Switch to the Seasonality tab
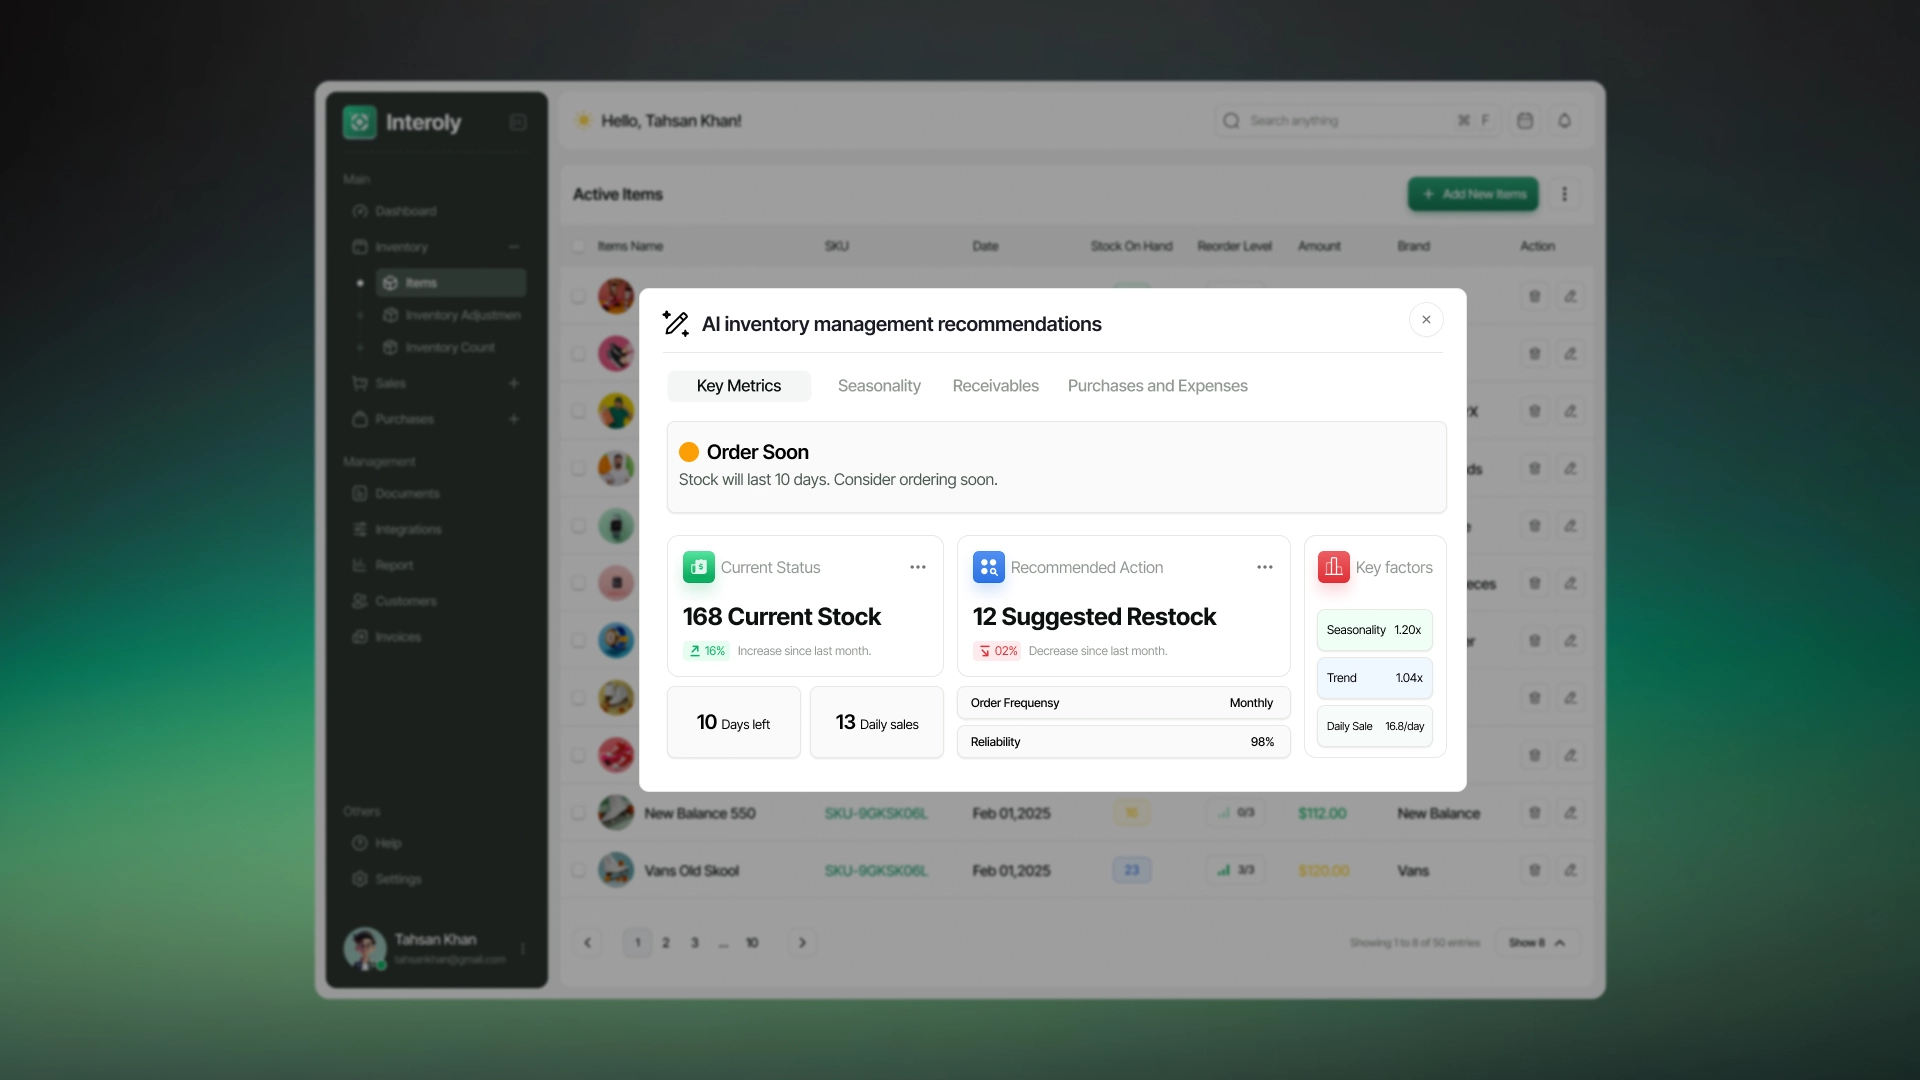Image resolution: width=1920 pixels, height=1080 pixels. coord(879,386)
